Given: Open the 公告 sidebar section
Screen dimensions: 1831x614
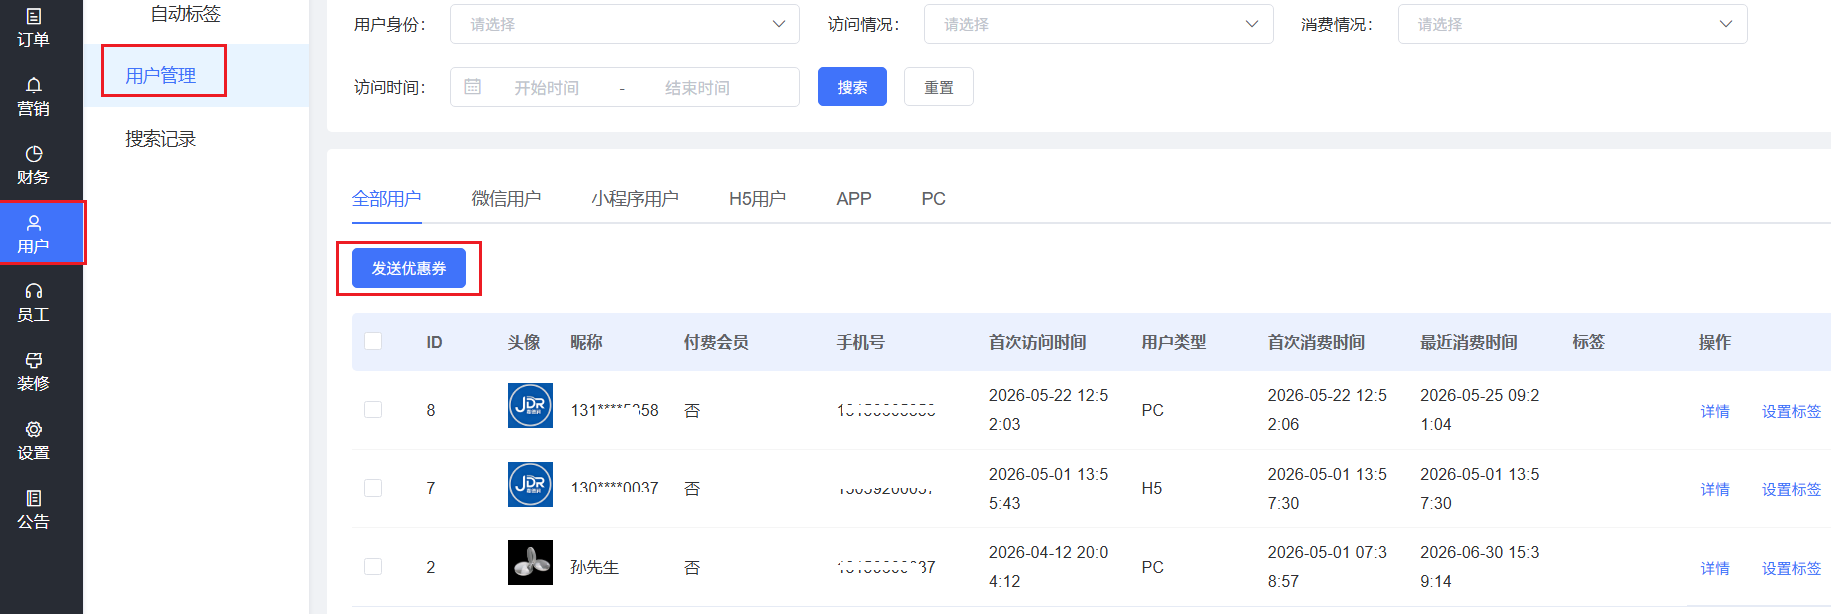Looking at the screenshot, I should [33, 510].
